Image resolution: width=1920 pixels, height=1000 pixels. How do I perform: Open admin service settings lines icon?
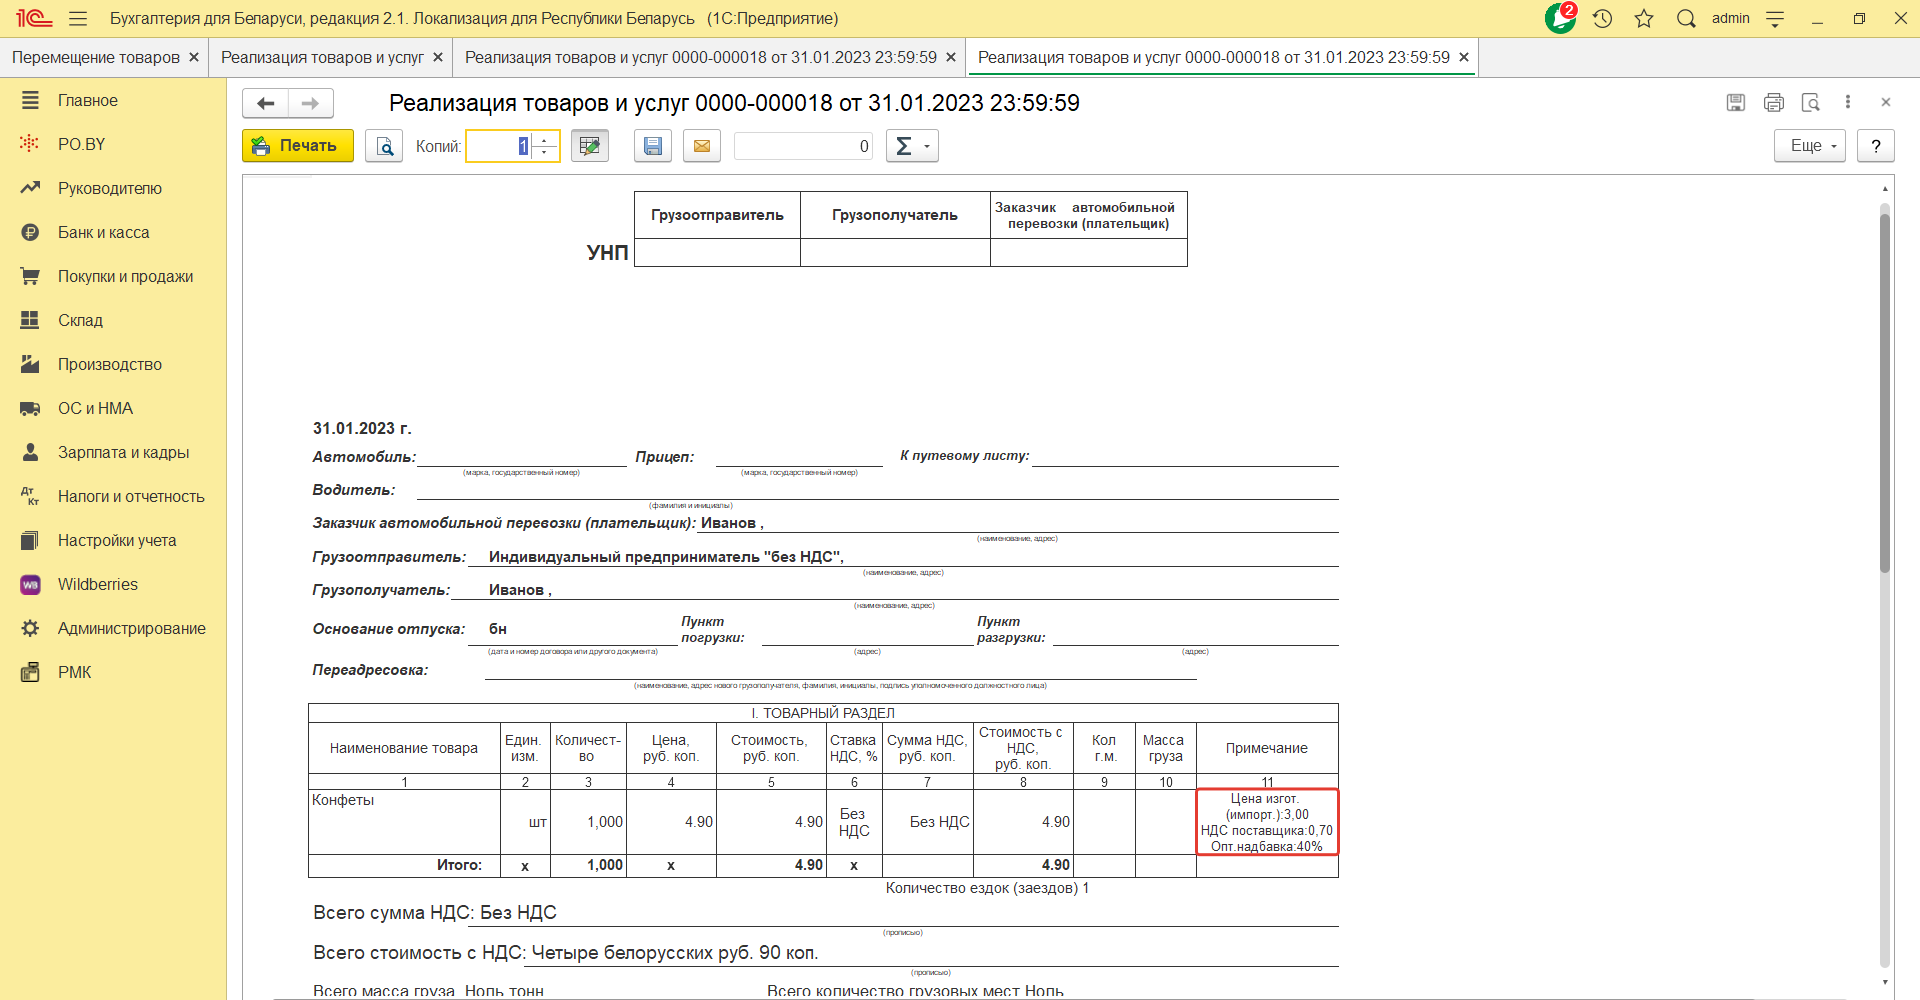pyautogui.click(x=1775, y=19)
